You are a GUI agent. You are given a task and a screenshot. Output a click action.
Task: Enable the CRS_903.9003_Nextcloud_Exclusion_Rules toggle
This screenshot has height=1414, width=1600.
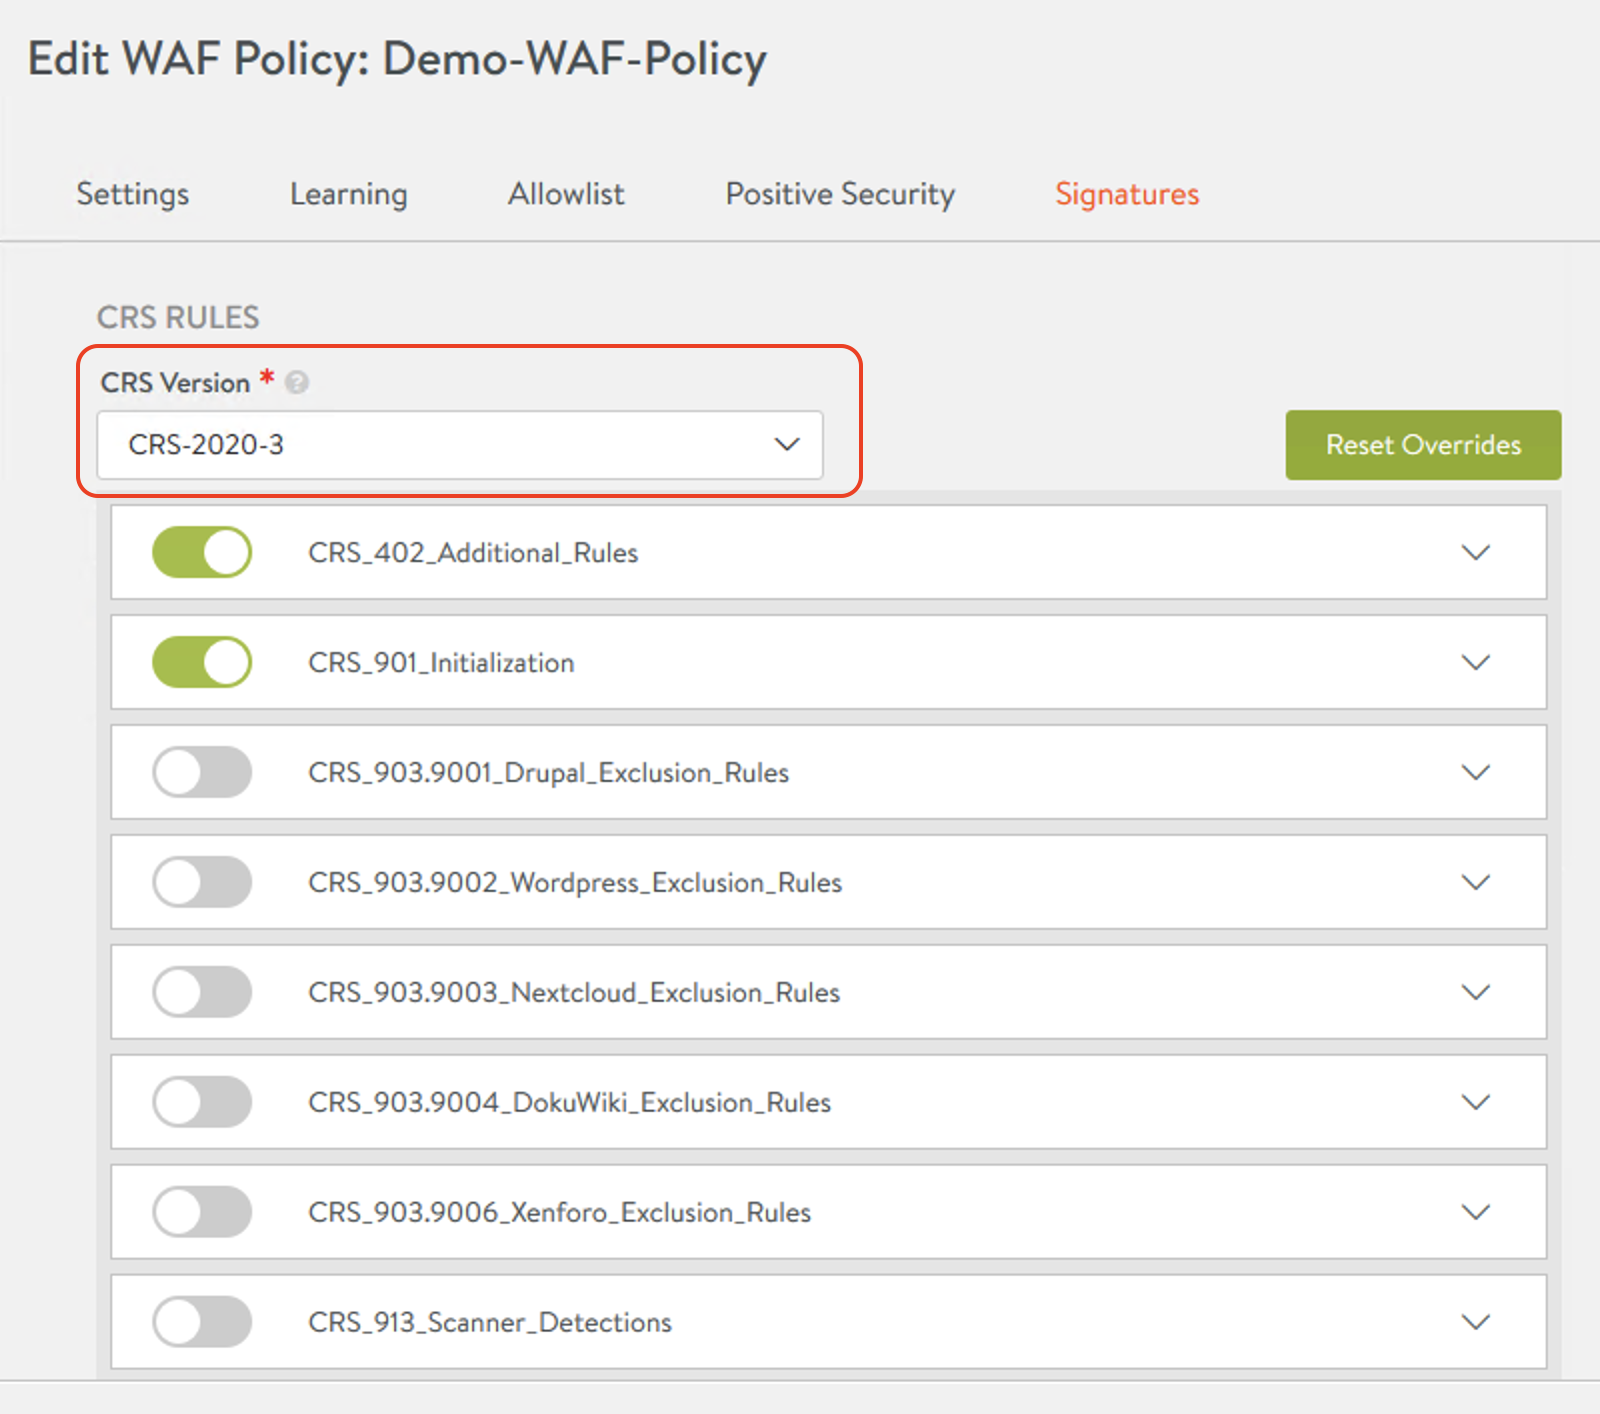[202, 992]
